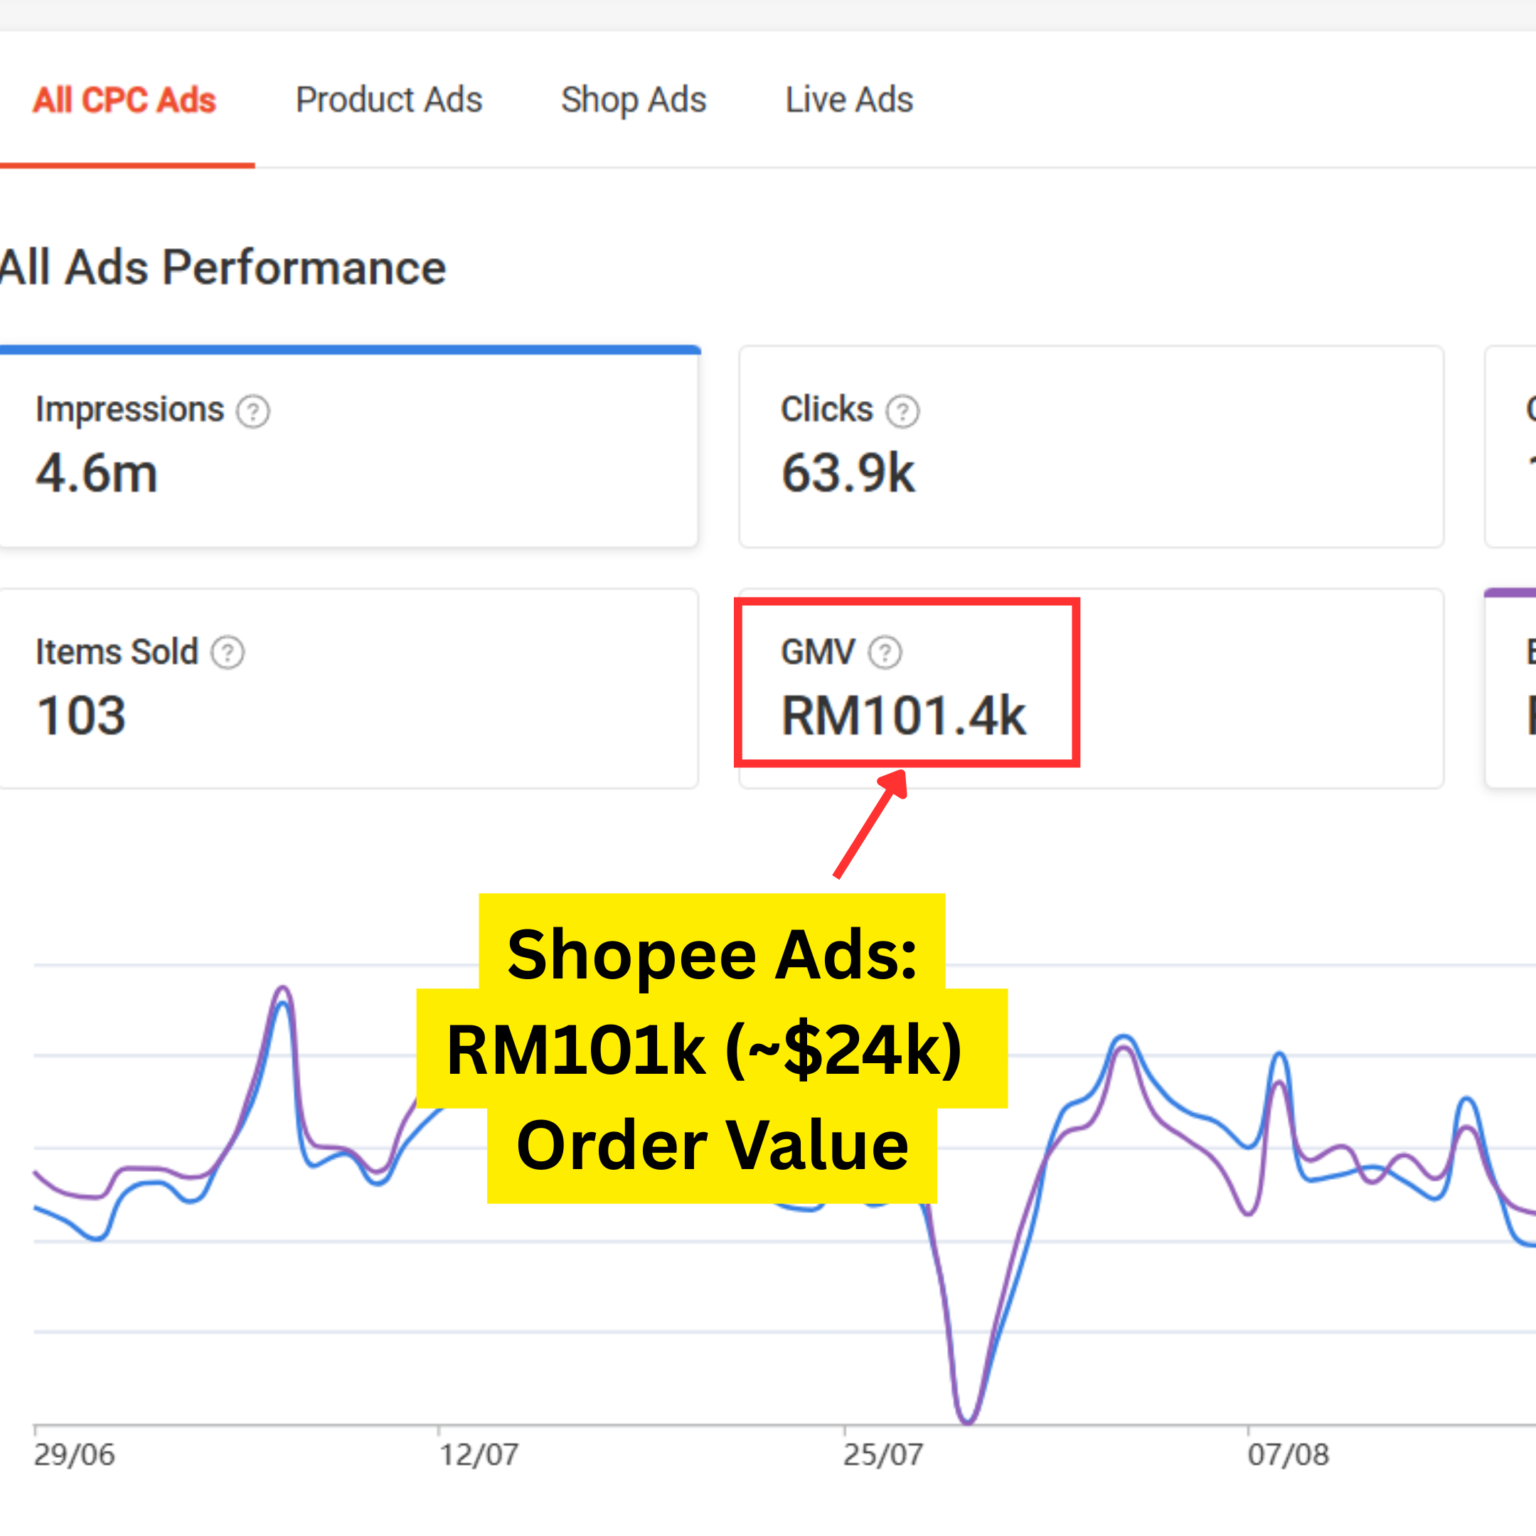
Task: Toggle the Impressions metric card
Action: point(348,448)
